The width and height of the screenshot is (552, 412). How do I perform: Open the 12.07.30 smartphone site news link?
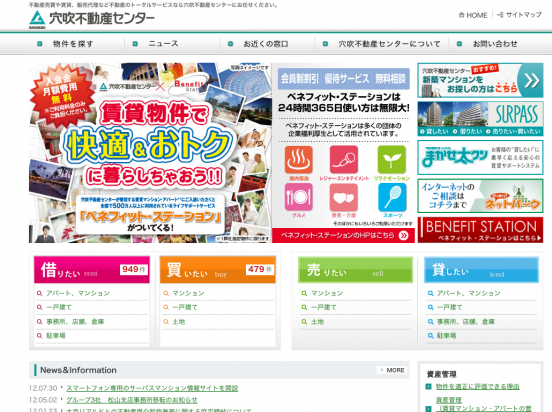click(x=152, y=388)
